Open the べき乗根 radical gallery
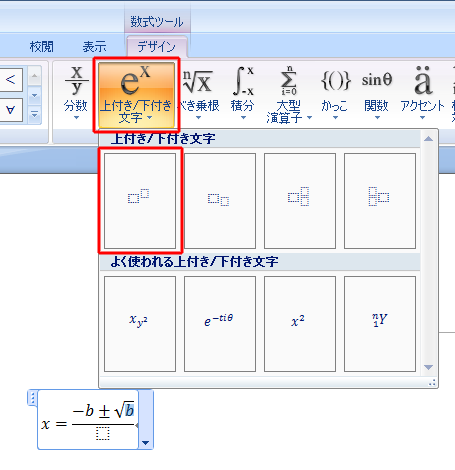The image size is (455, 470). coord(199,94)
